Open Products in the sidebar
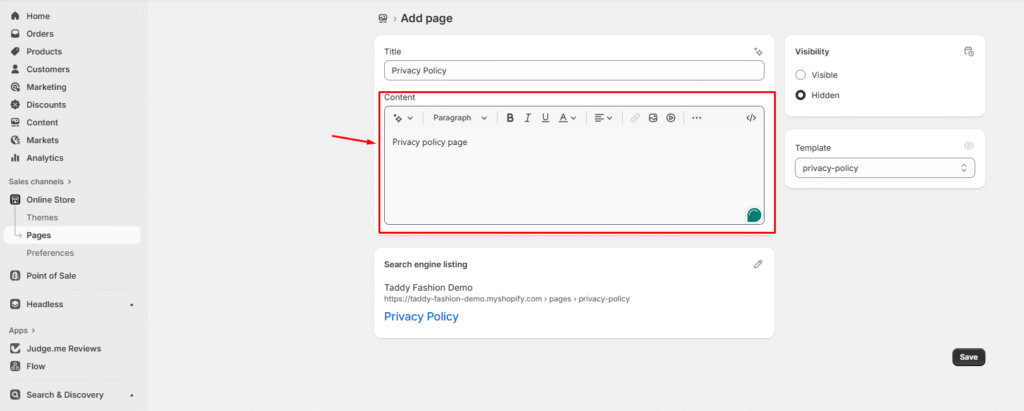Viewport: 1024px width, 411px height. pyautogui.click(x=44, y=52)
